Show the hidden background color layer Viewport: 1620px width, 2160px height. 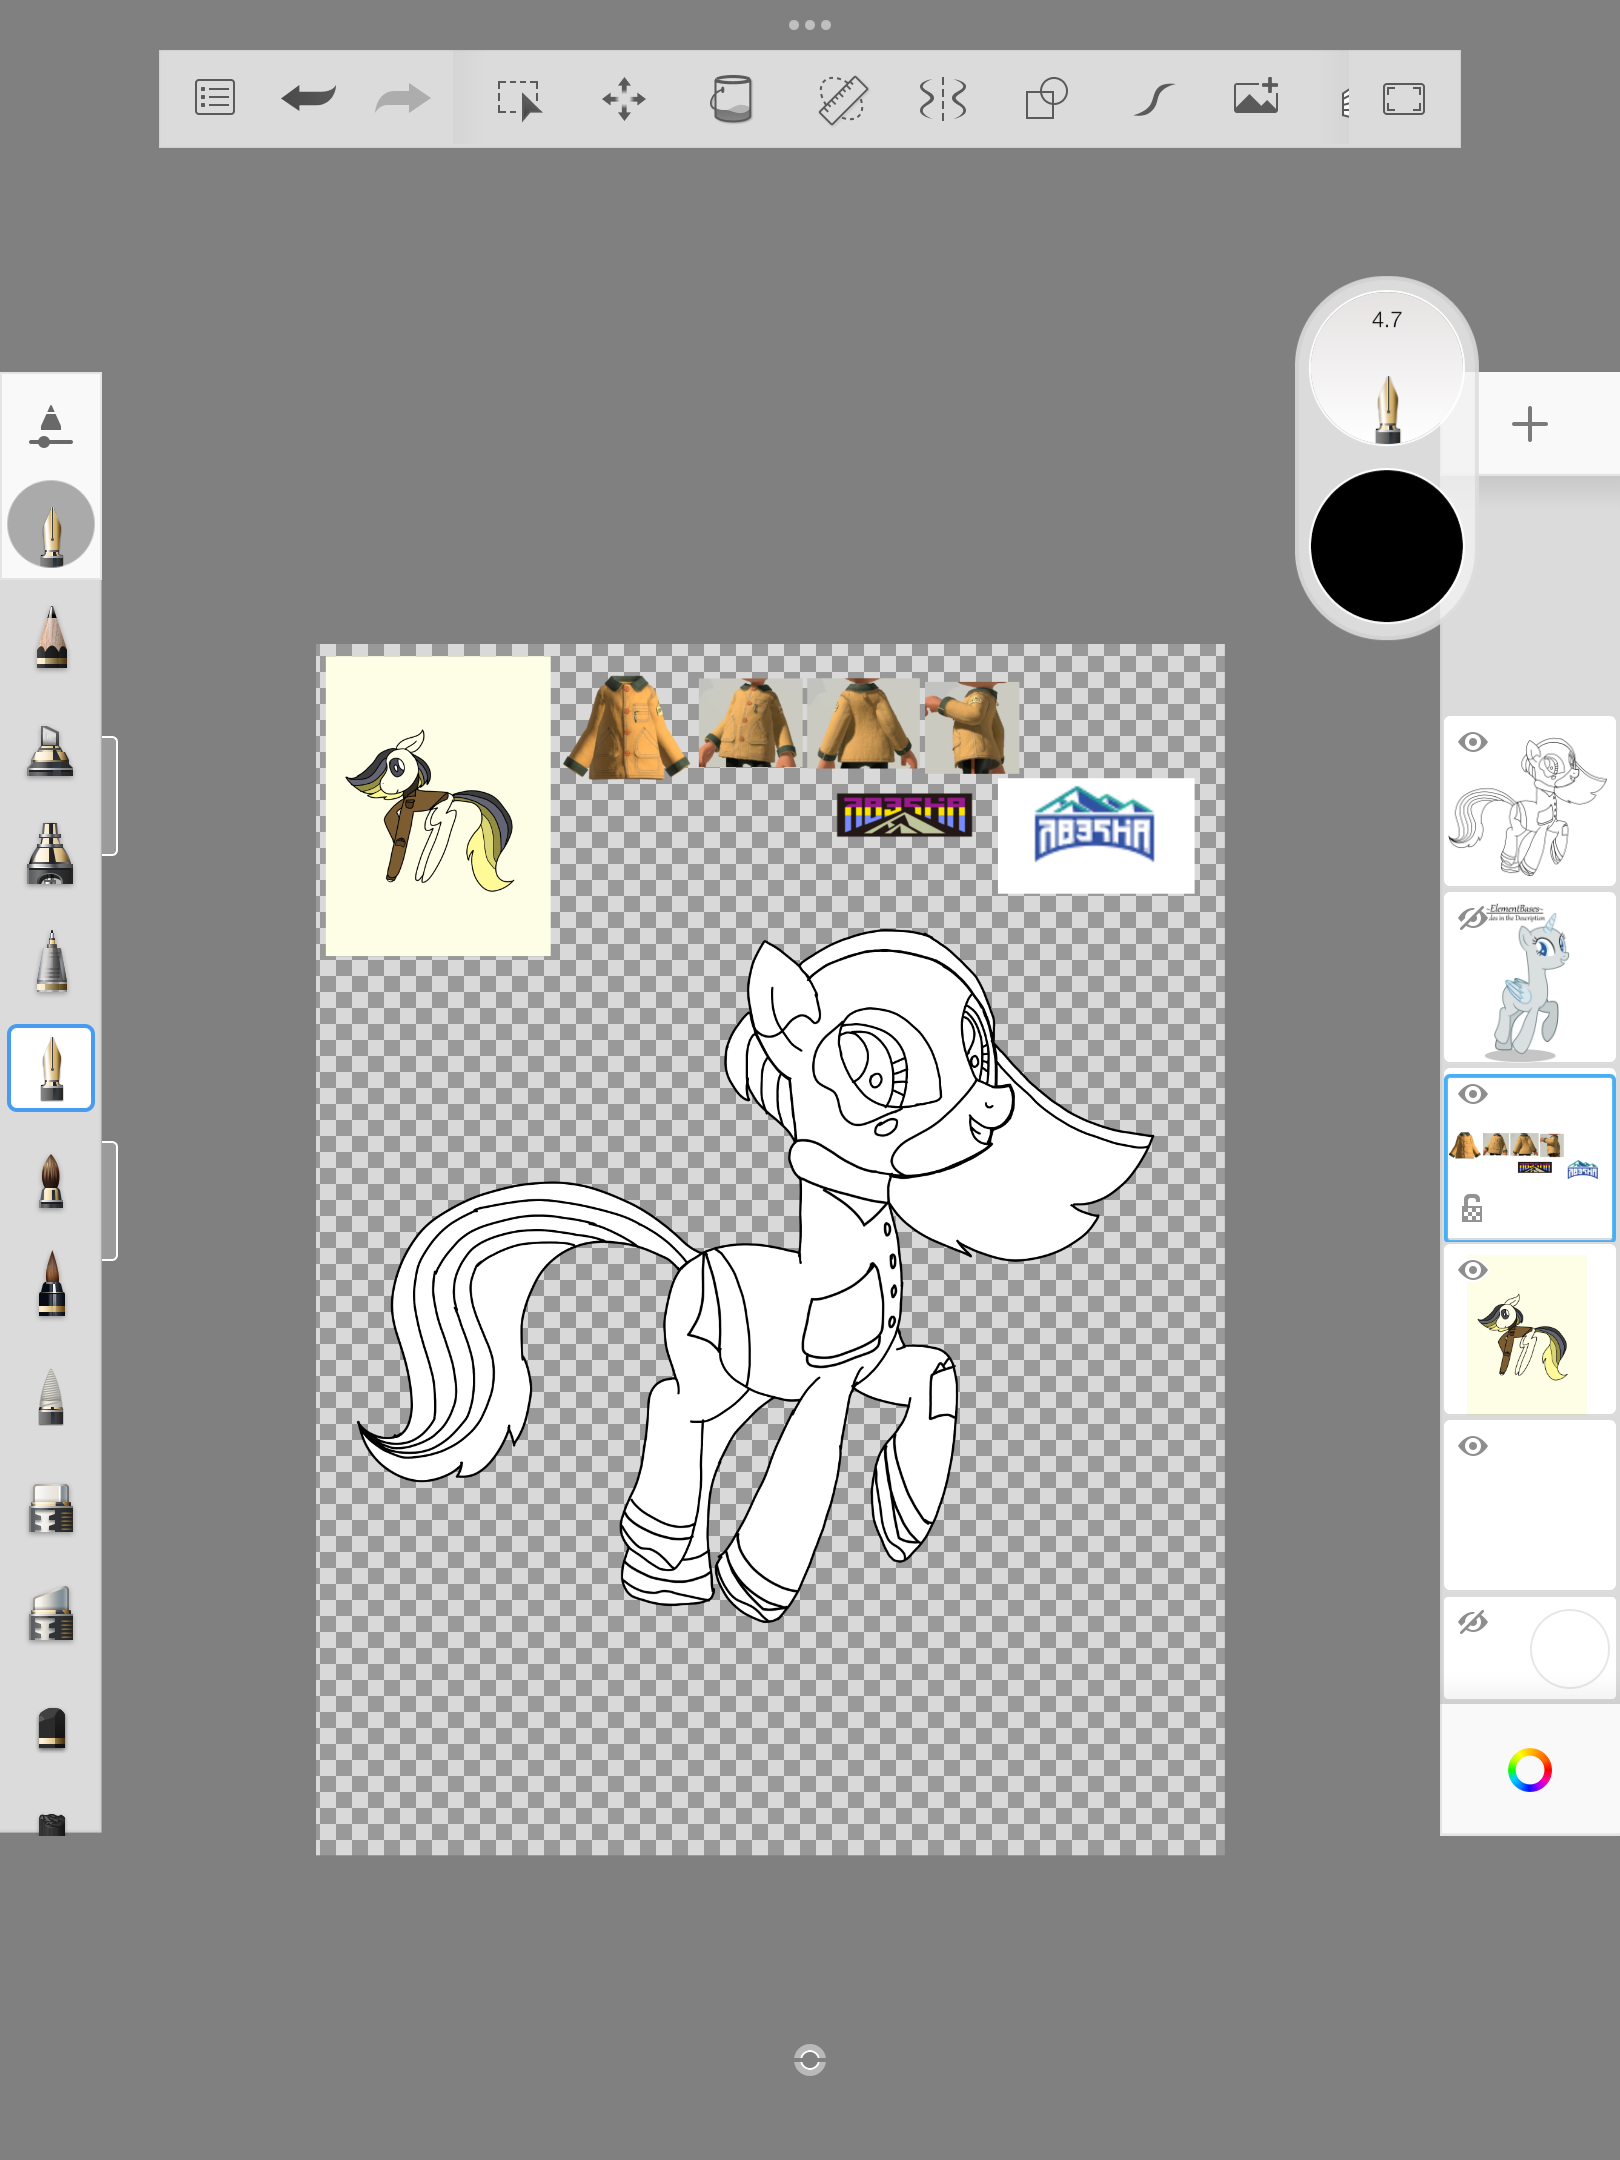(x=1473, y=1621)
